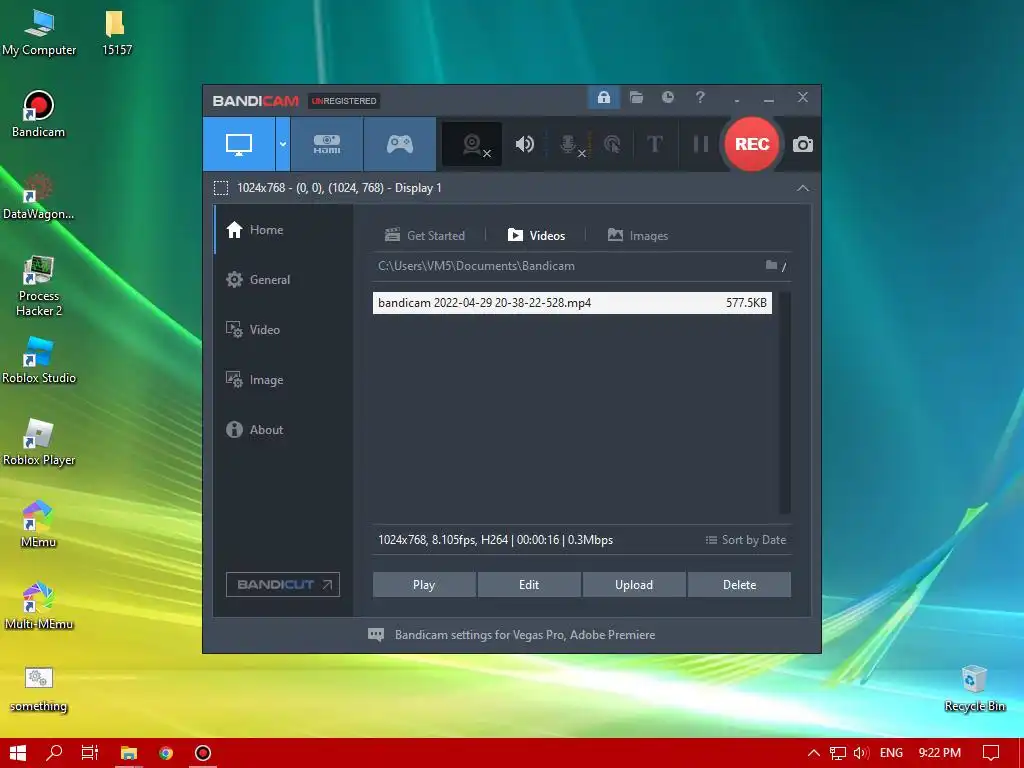Capture screenshot with camera icon
1024x768 pixels.
(803, 144)
